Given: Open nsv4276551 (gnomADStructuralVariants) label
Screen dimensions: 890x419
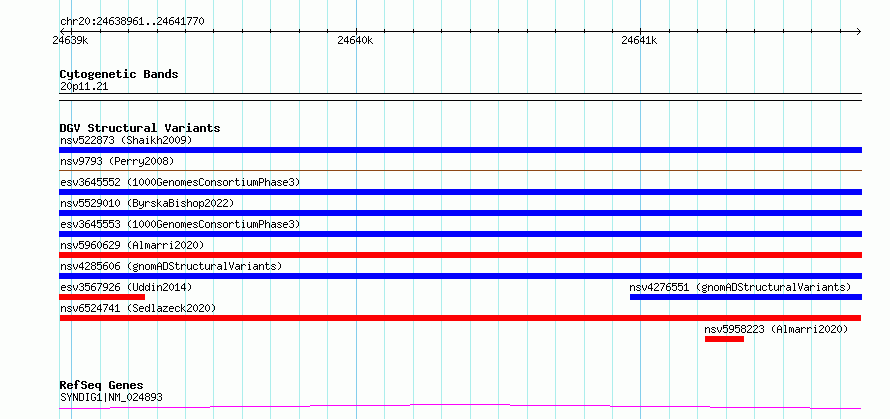Looking at the screenshot, I should coord(740,287).
